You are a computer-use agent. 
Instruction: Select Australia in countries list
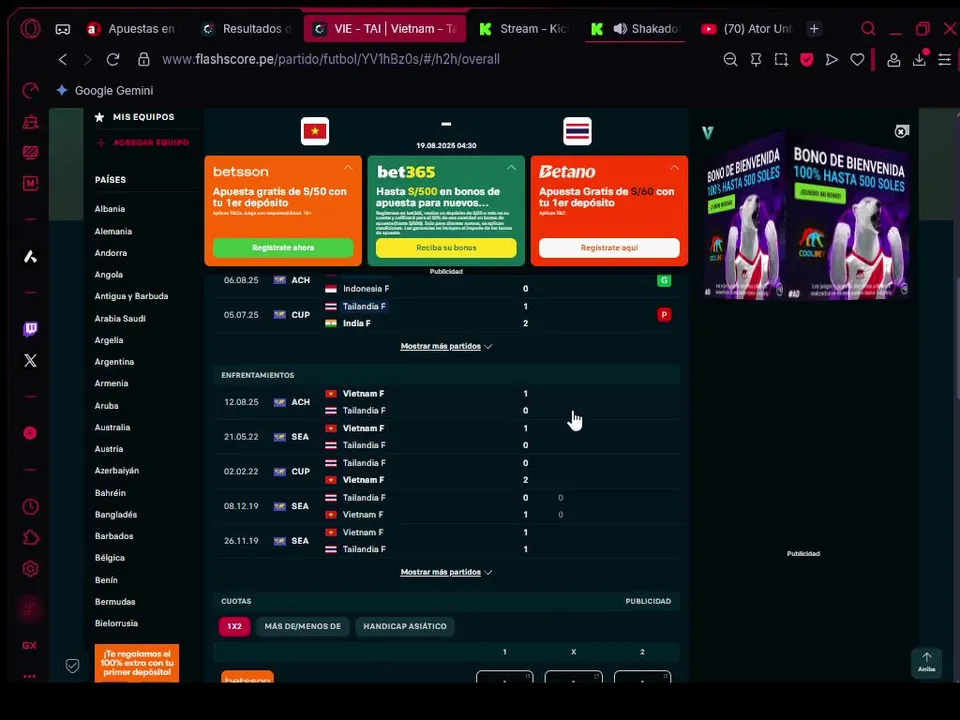pos(112,427)
